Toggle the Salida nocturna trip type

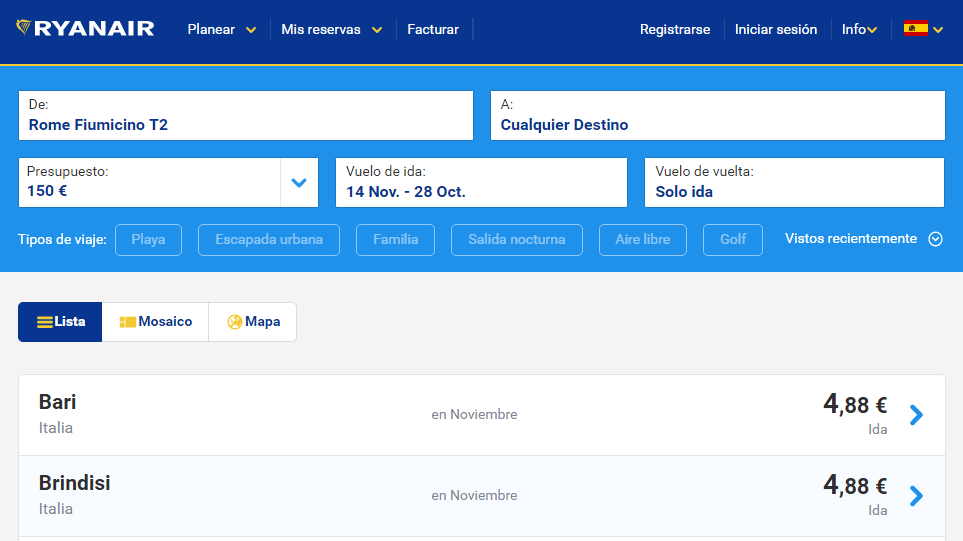point(517,239)
